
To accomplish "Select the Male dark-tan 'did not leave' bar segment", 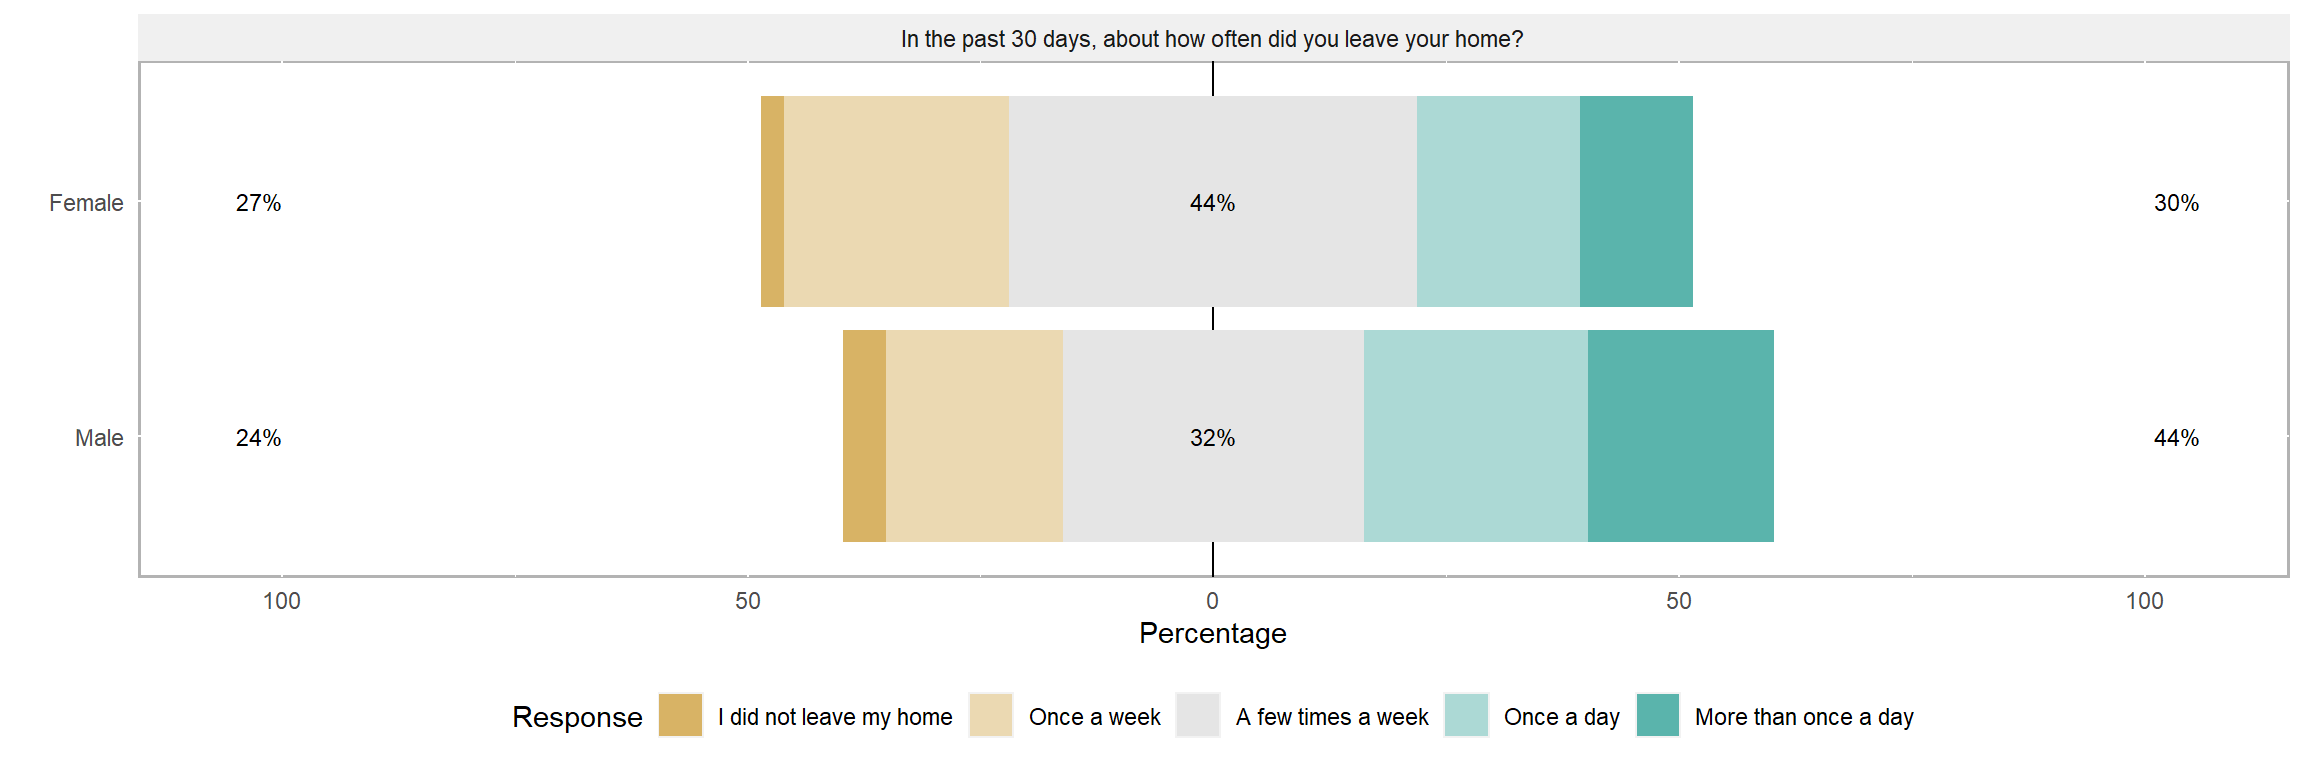I will [x=864, y=436].
